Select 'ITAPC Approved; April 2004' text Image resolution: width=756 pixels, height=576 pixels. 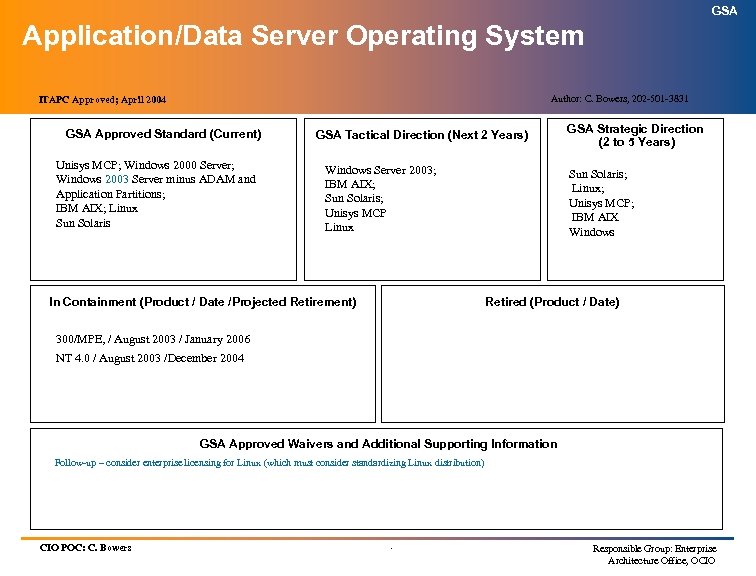click(x=102, y=100)
